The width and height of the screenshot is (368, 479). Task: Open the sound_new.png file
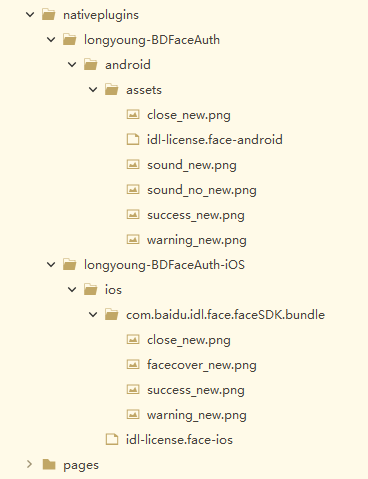tap(192, 165)
